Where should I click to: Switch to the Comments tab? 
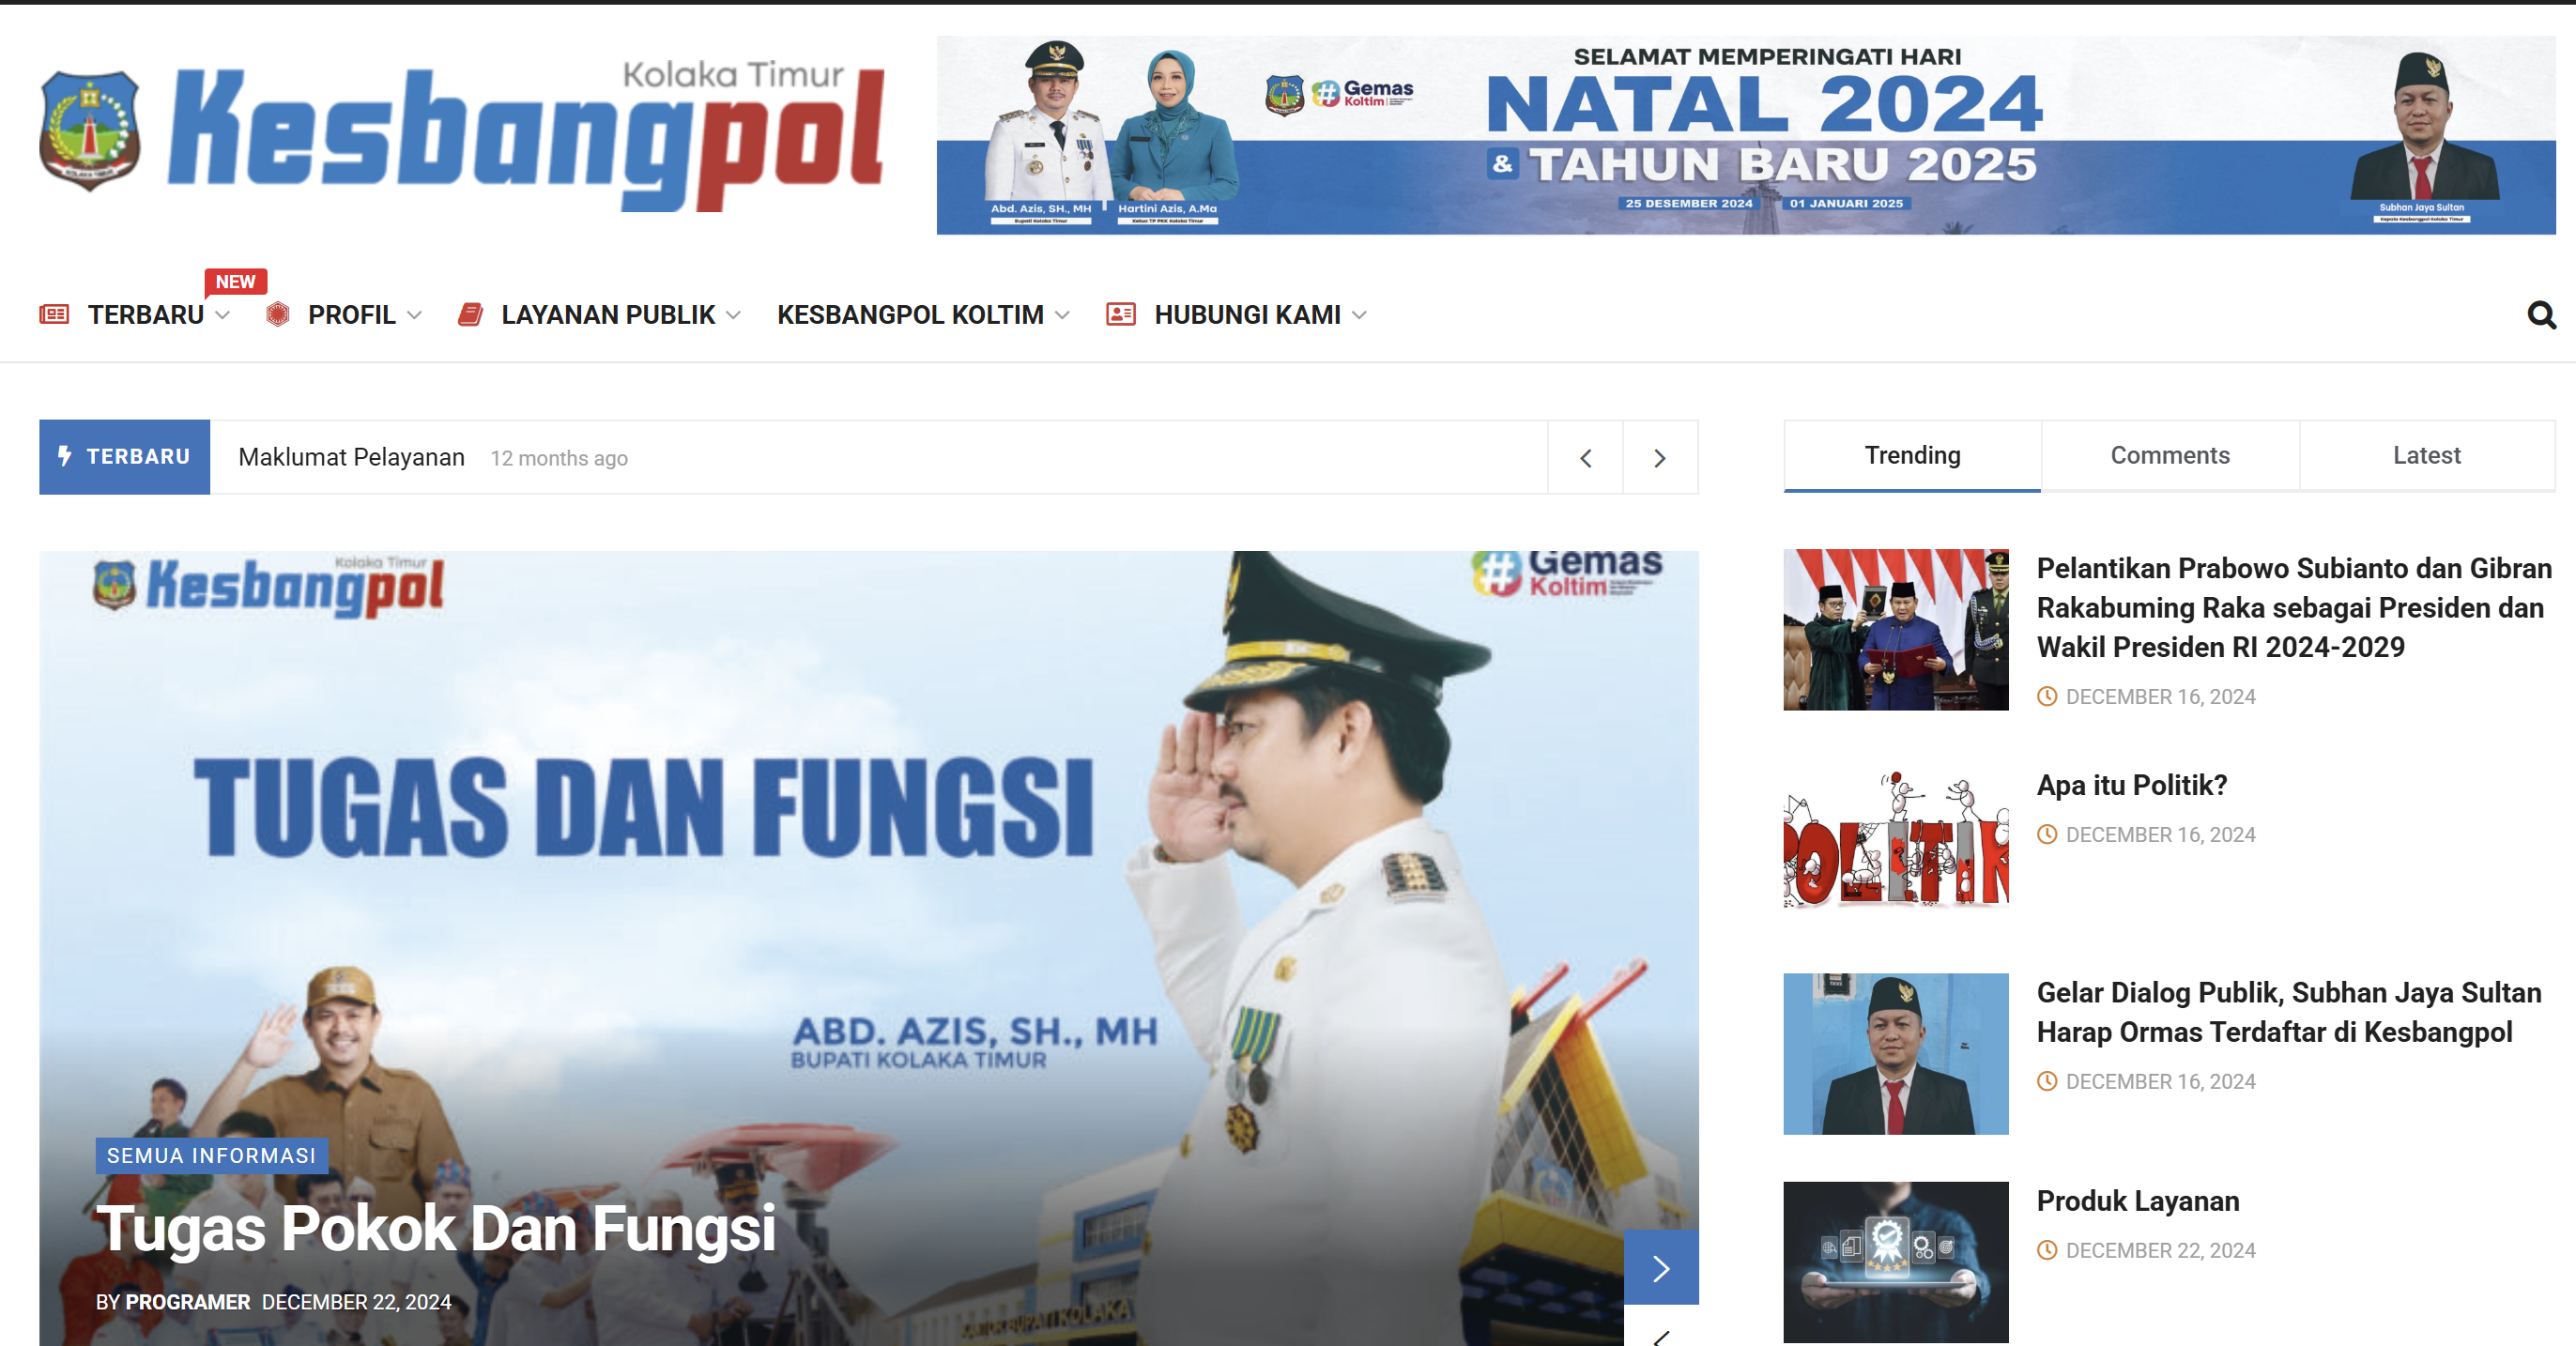2169,456
